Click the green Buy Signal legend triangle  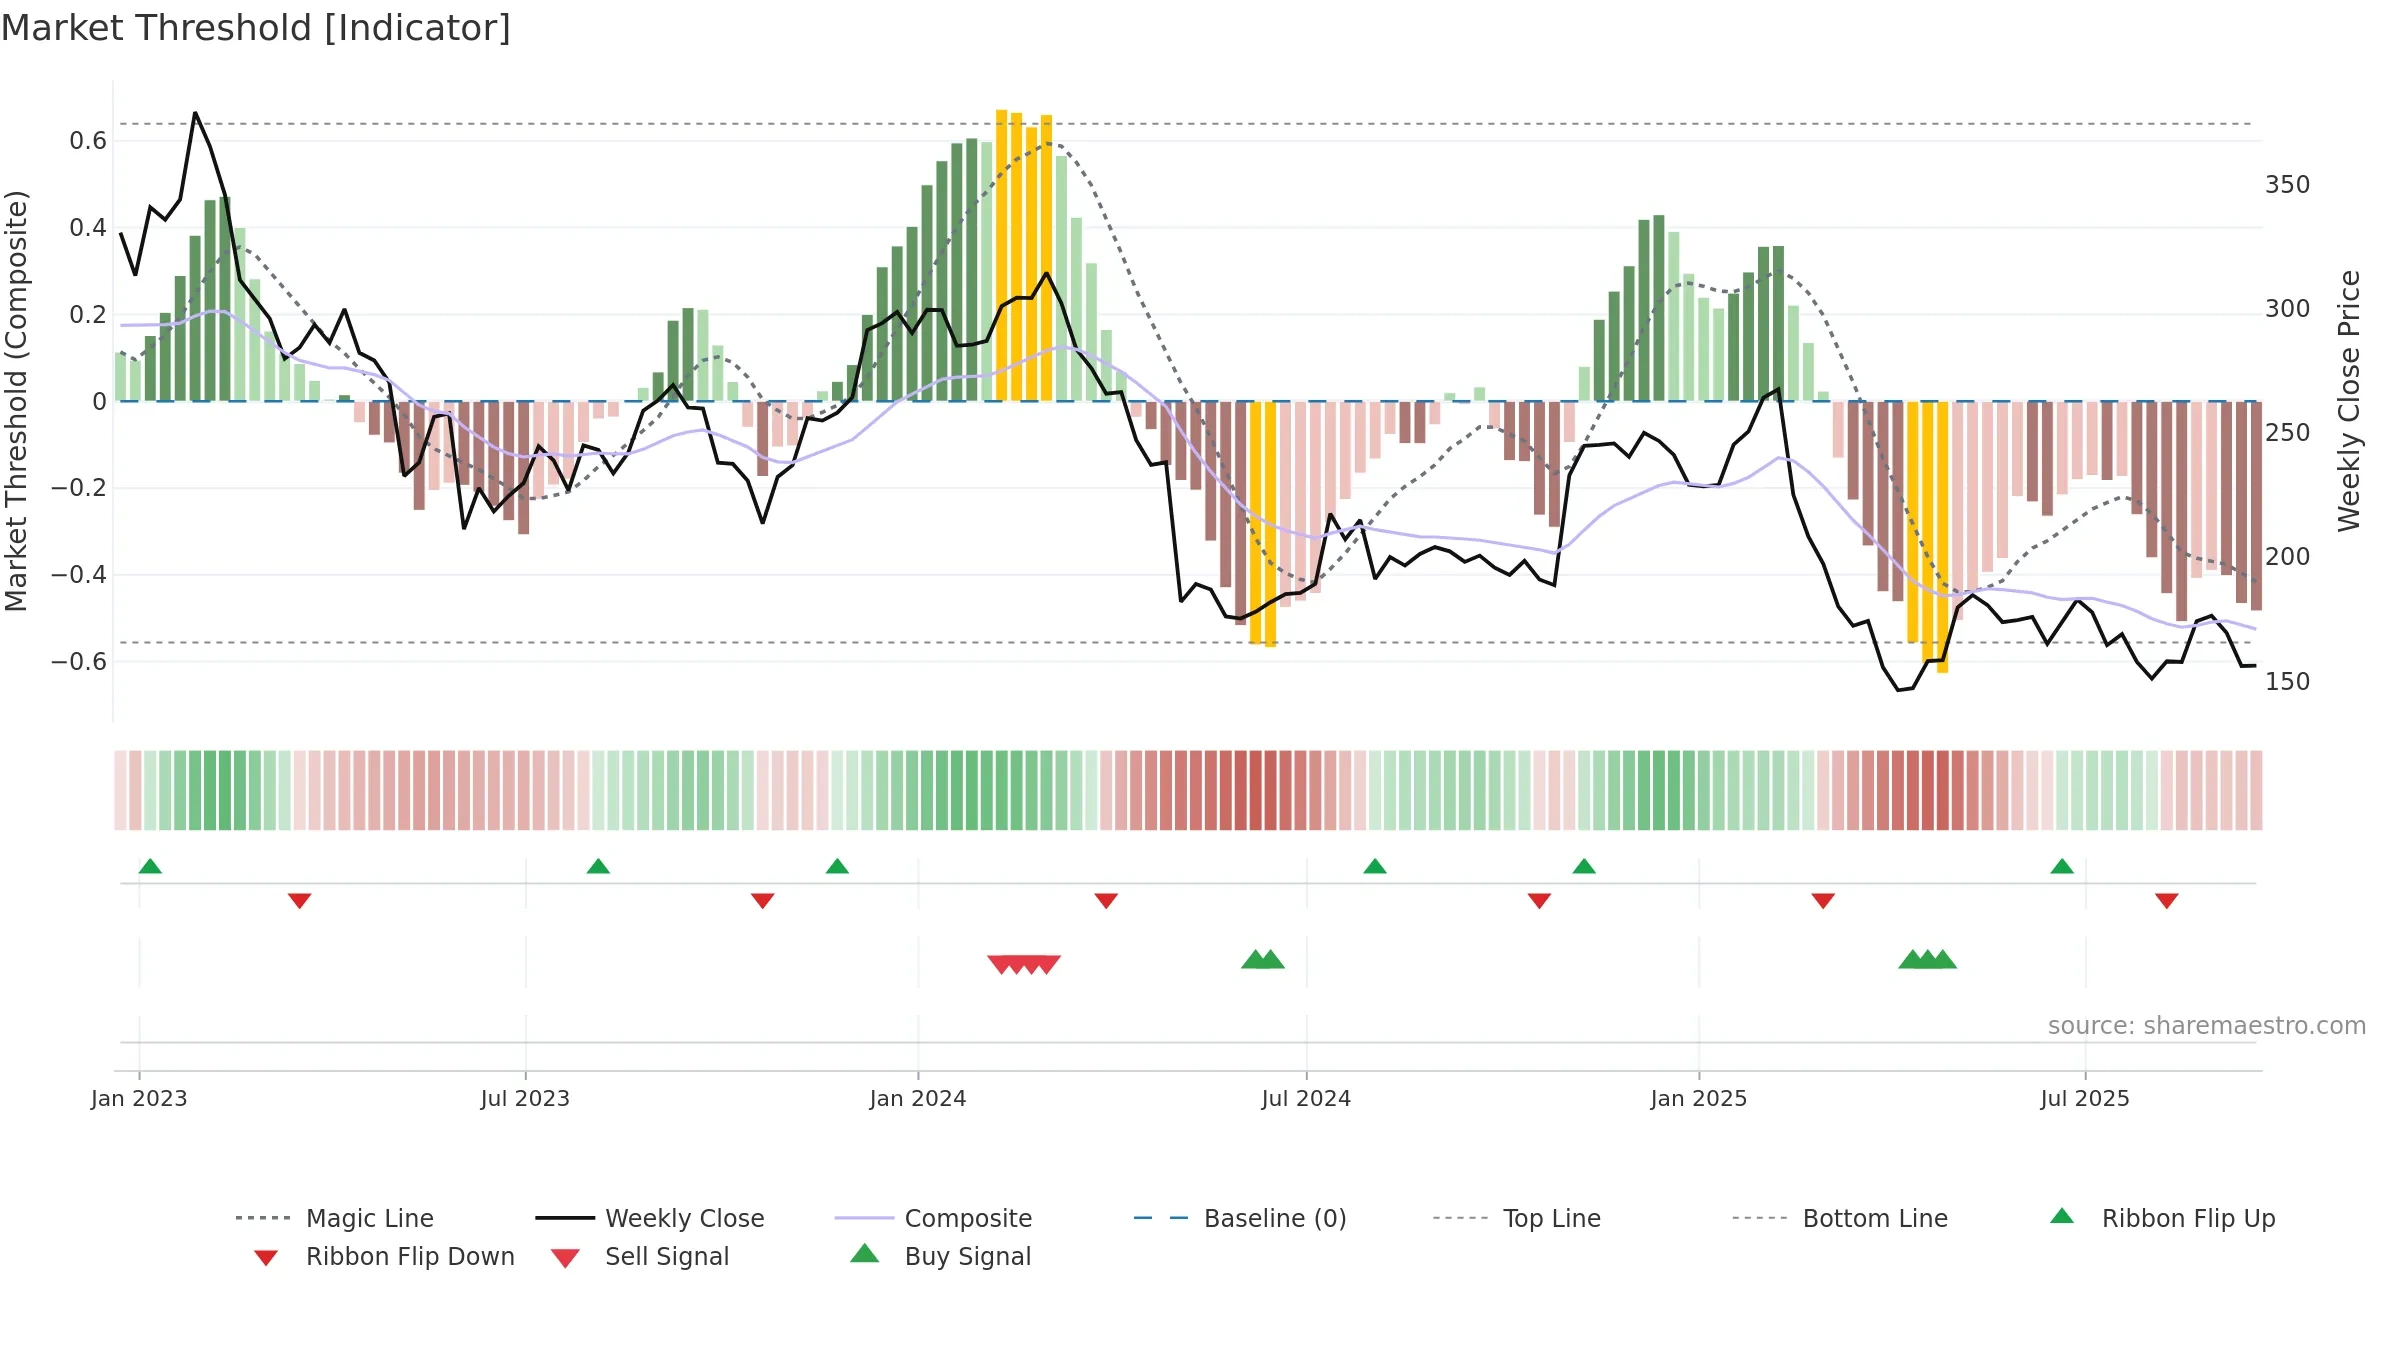pyautogui.click(x=864, y=1253)
